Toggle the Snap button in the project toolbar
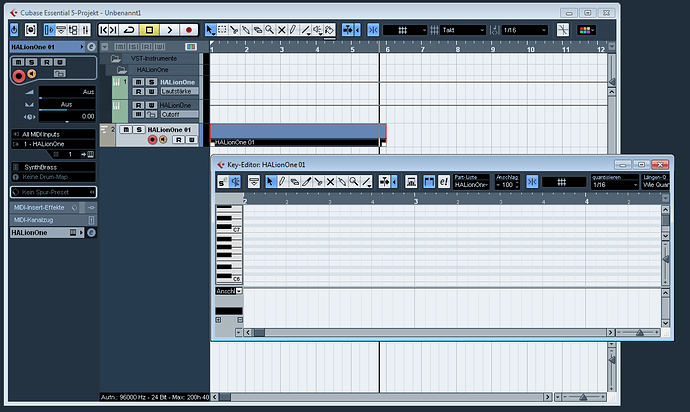Viewport: 690px width, 412px height. [x=373, y=30]
